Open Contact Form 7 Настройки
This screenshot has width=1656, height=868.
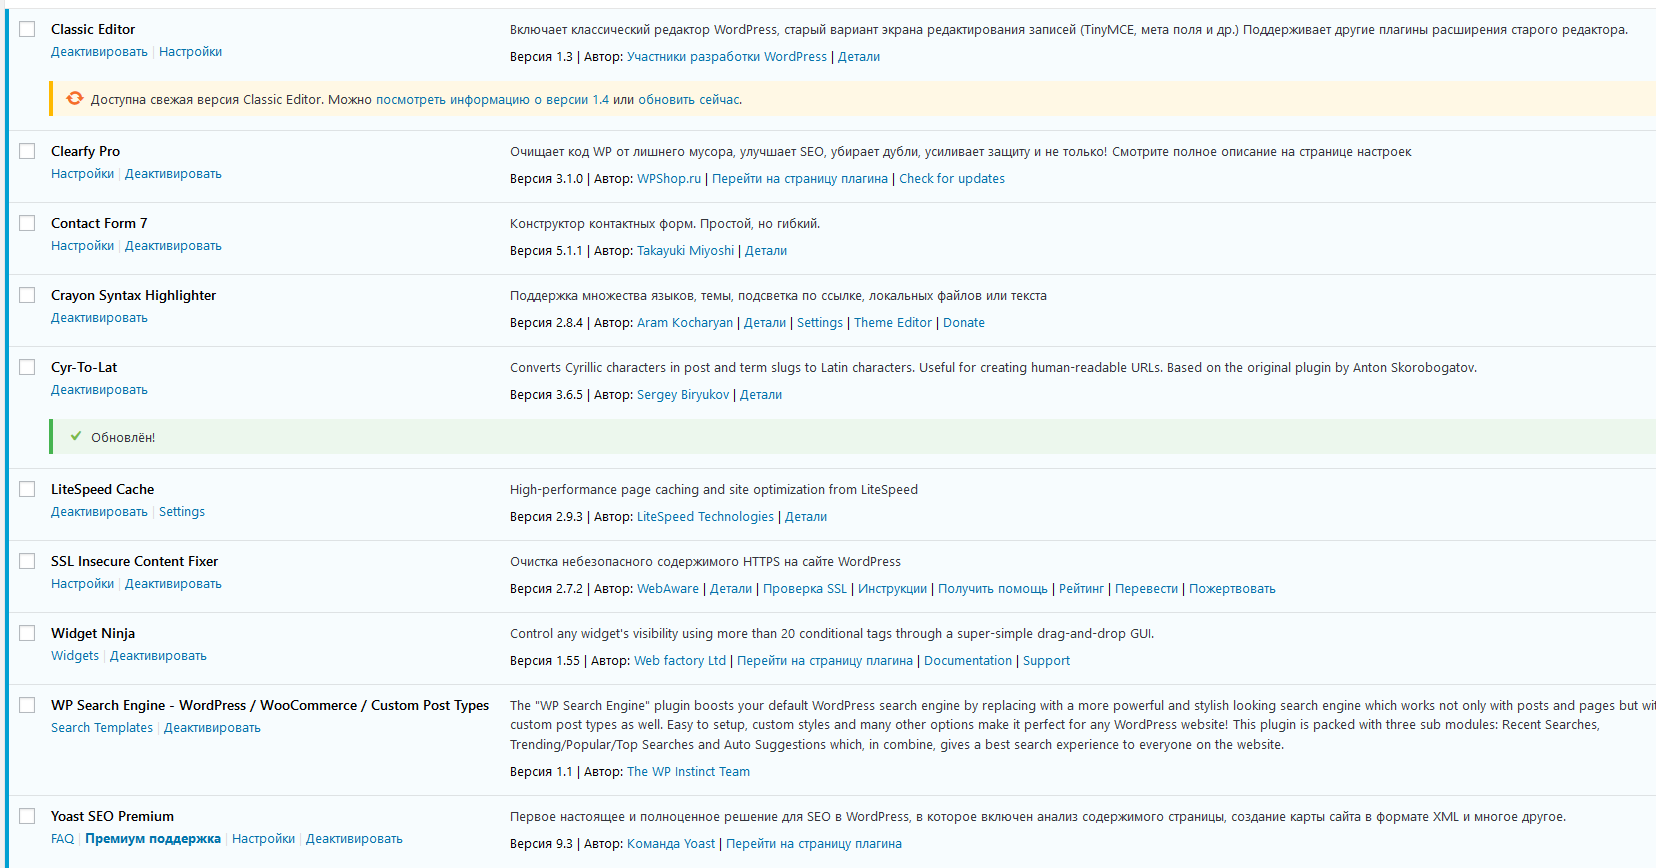click(82, 246)
